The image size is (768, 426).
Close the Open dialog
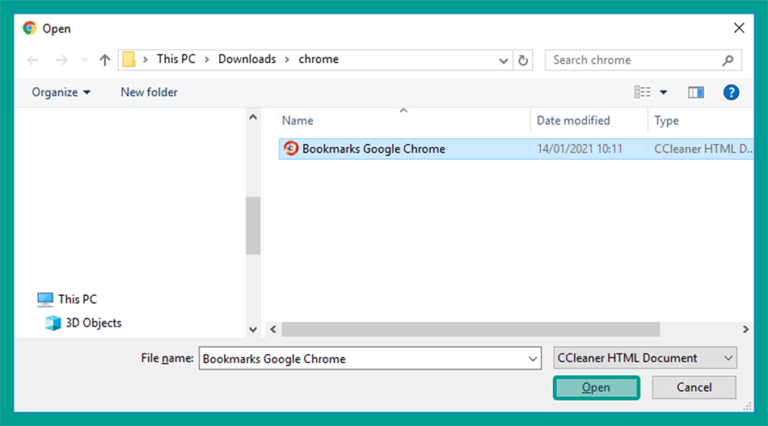coord(739,28)
